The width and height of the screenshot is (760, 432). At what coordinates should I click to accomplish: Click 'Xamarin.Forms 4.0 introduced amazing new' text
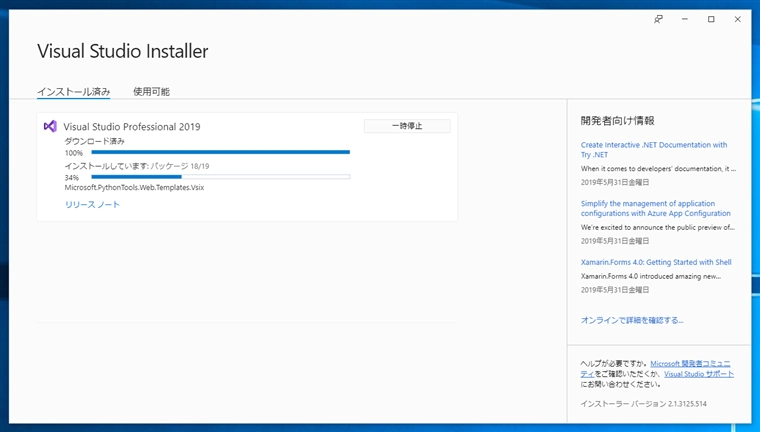(x=651, y=276)
